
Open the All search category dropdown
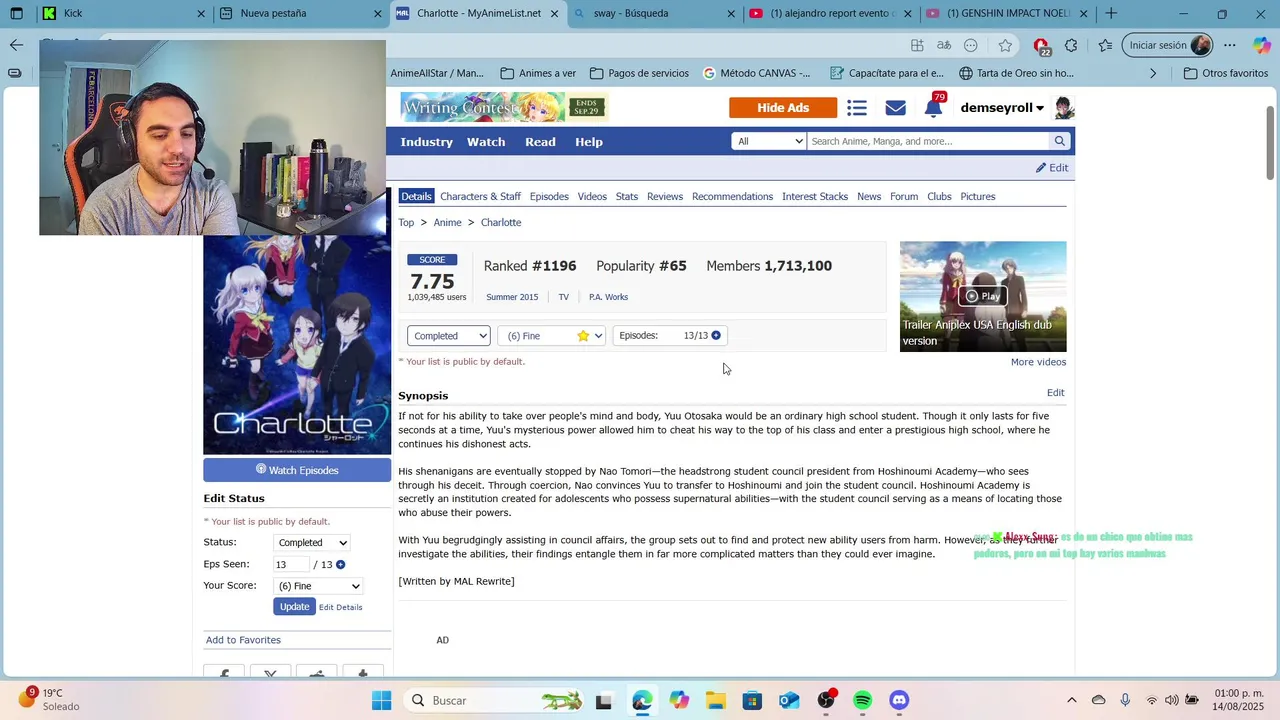[768, 141]
